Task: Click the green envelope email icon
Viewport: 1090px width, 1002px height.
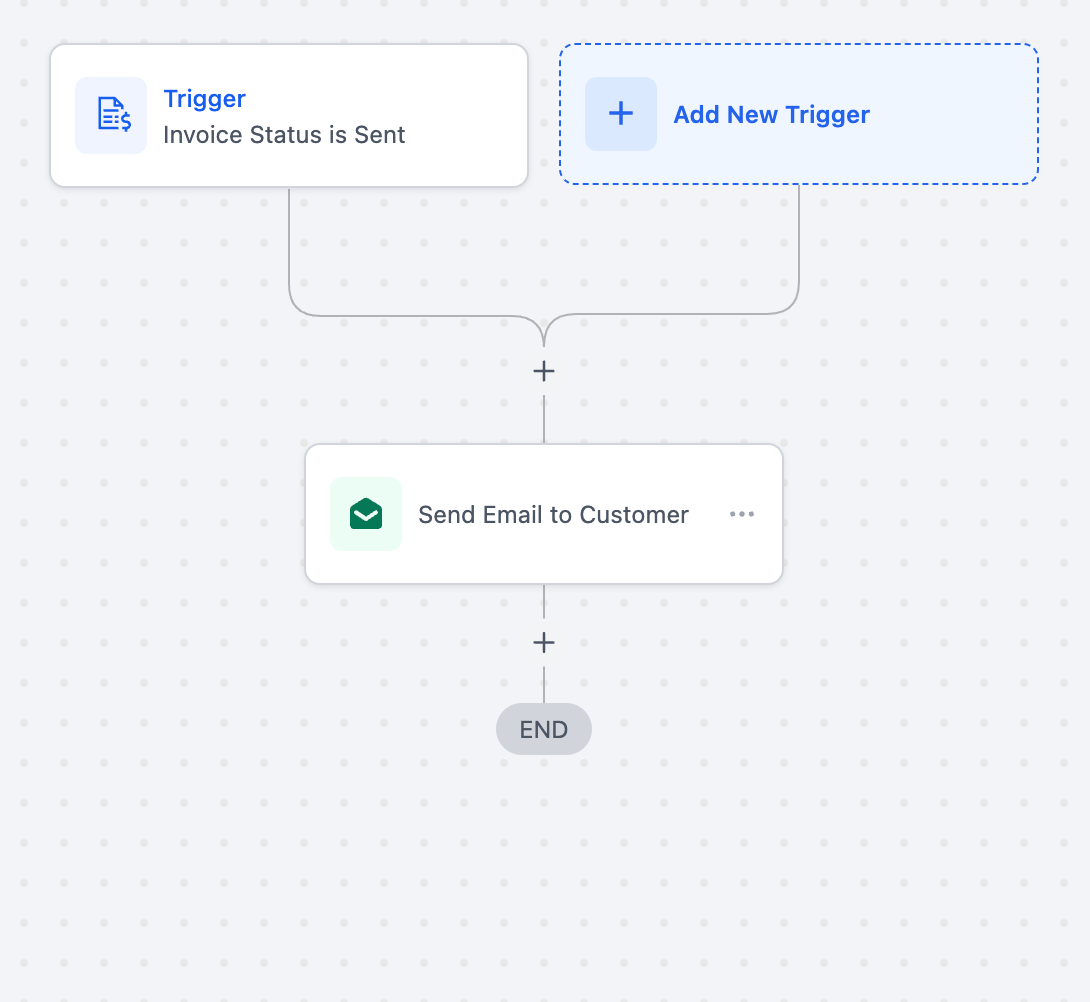Action: point(366,514)
